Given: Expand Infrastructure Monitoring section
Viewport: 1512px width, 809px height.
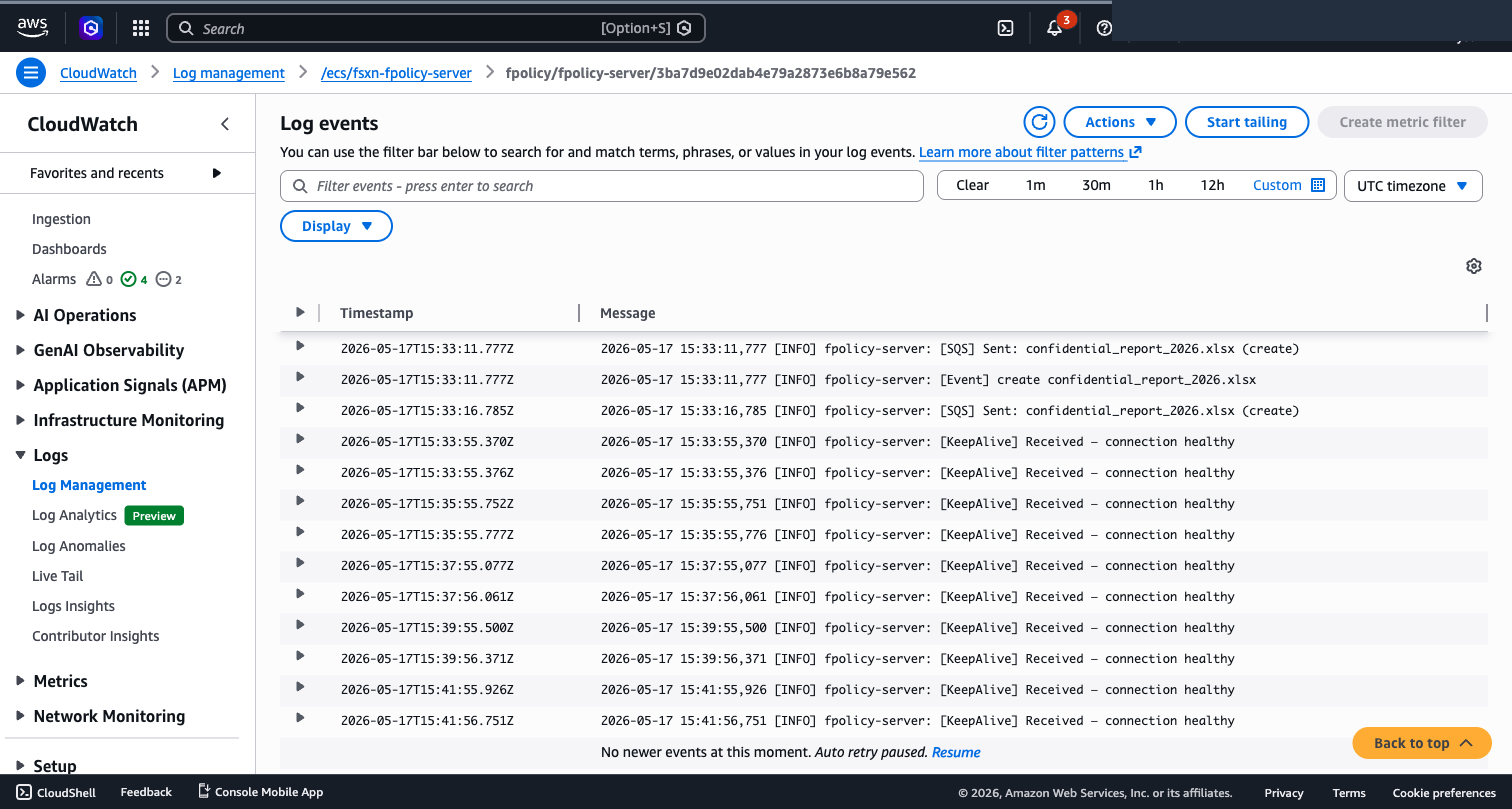Looking at the screenshot, I should point(22,420).
